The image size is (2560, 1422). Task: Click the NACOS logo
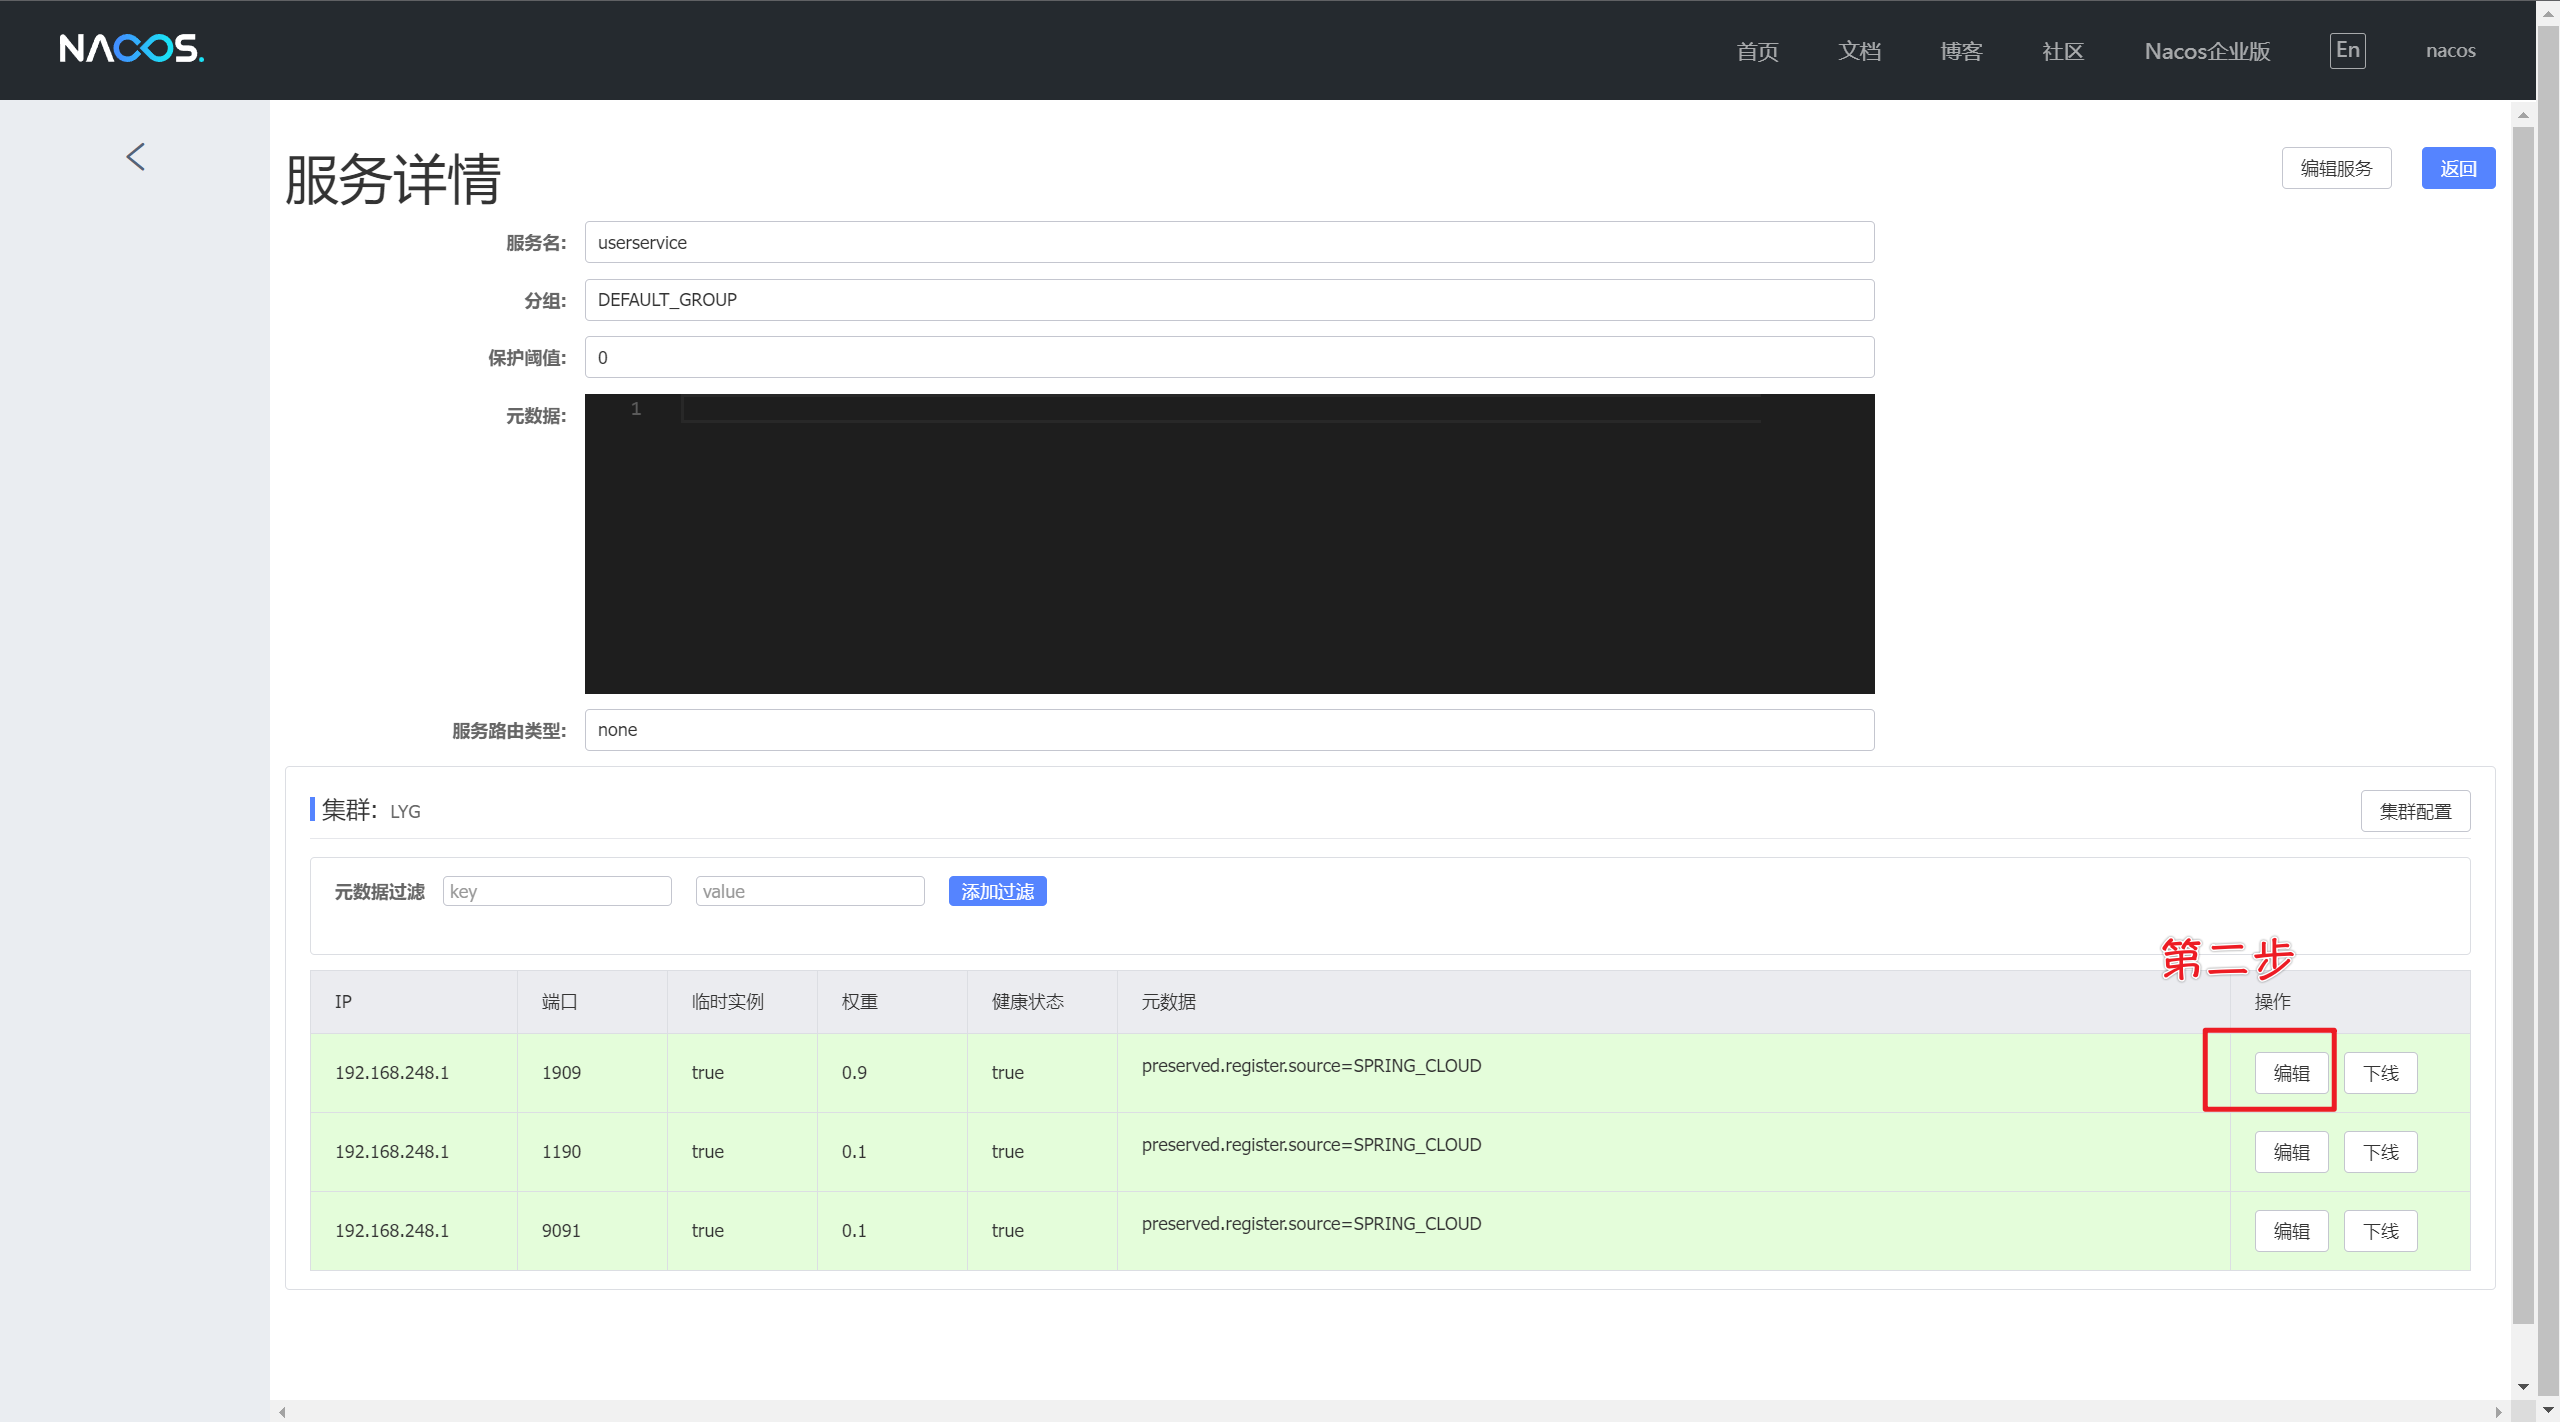(x=131, y=48)
